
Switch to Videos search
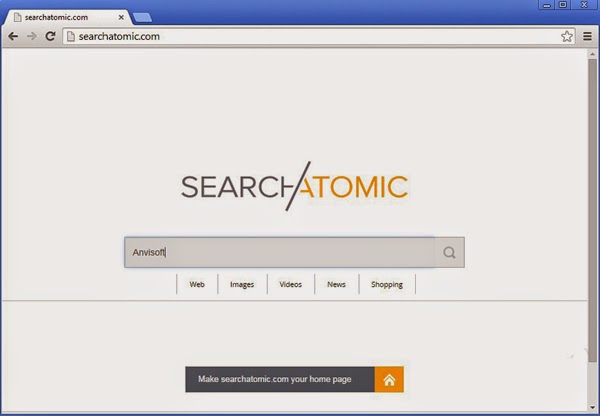coord(290,284)
